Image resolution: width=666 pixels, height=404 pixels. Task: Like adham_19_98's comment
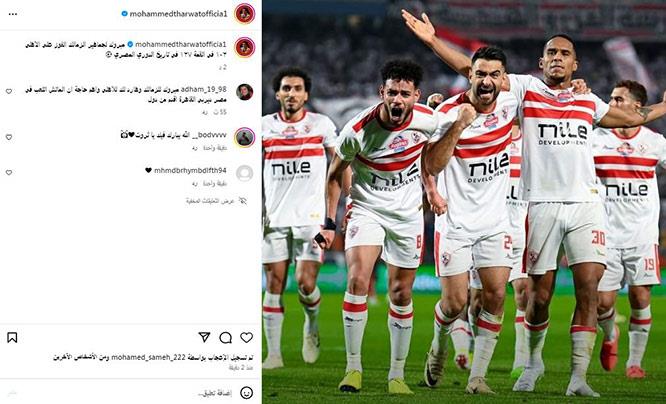[8, 91]
